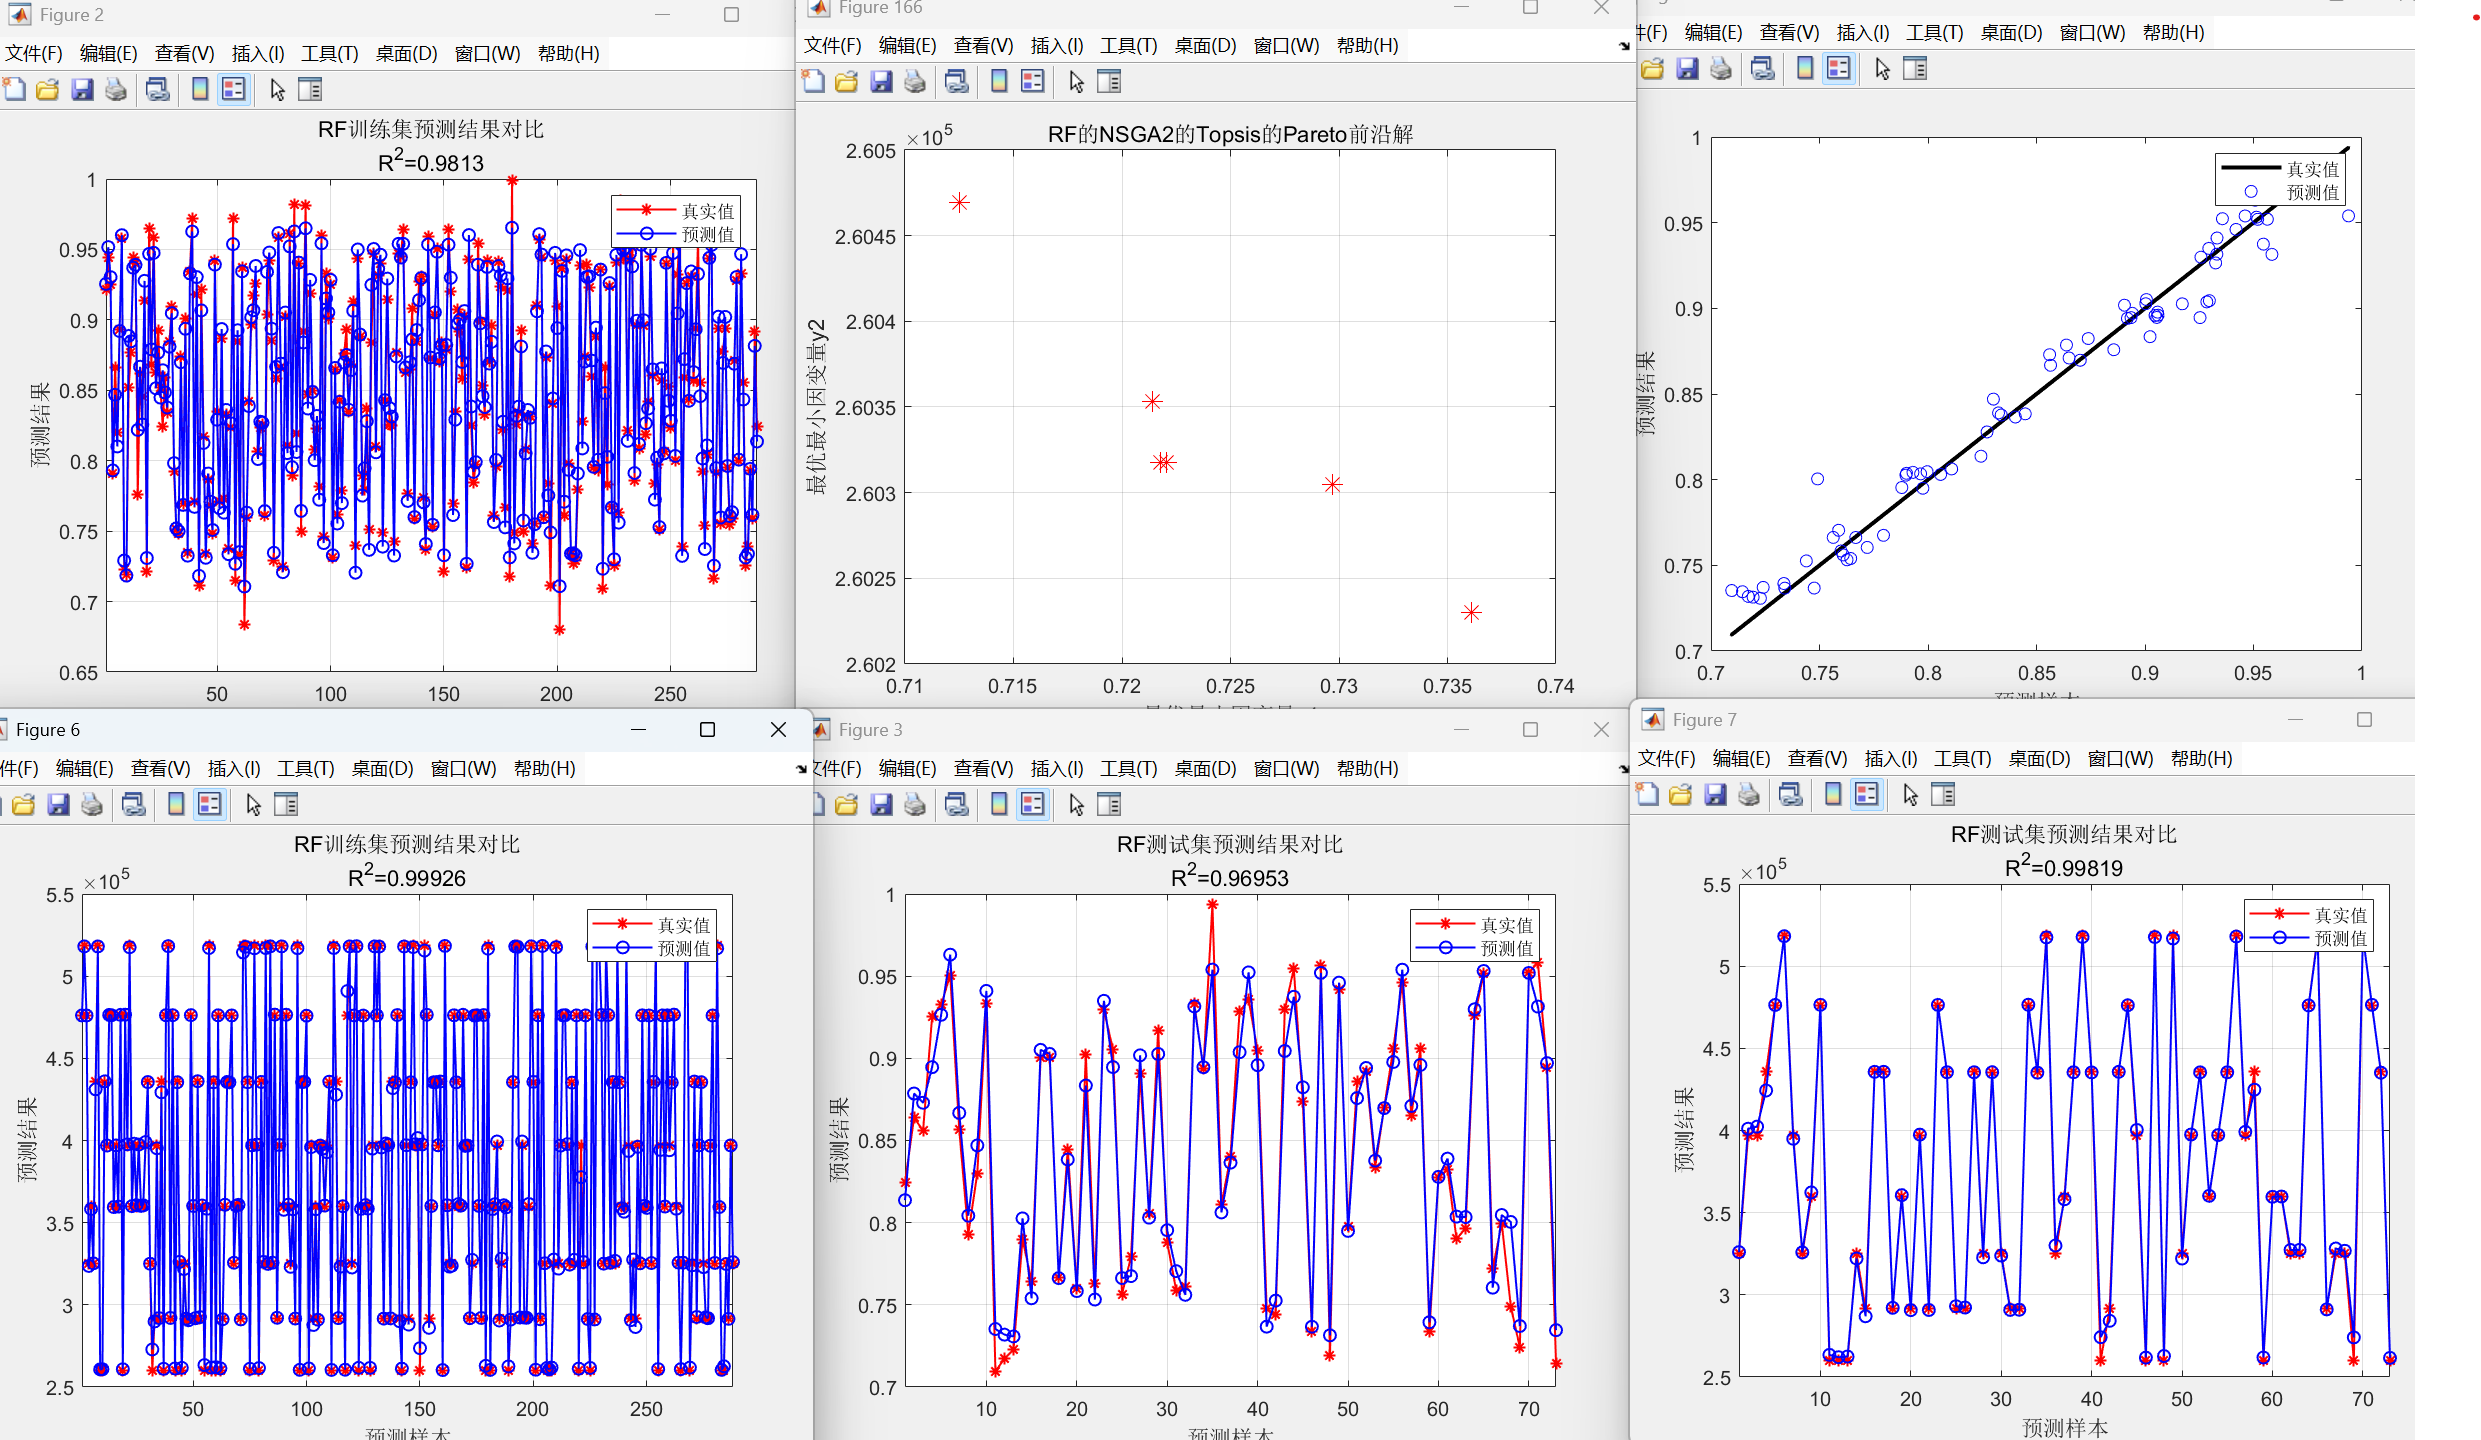Click dock arrow at Figure 6 menu bar
2481x1440 pixels.
click(x=801, y=769)
